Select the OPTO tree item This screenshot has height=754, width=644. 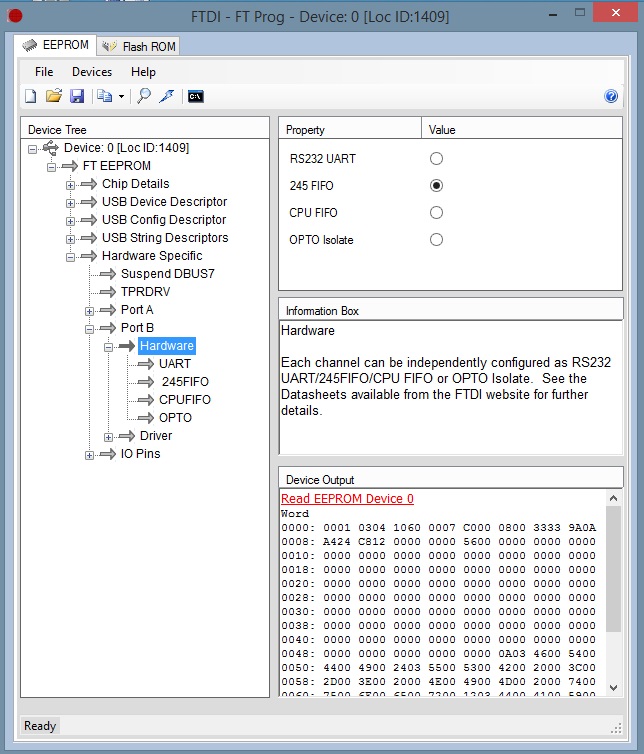(175, 417)
